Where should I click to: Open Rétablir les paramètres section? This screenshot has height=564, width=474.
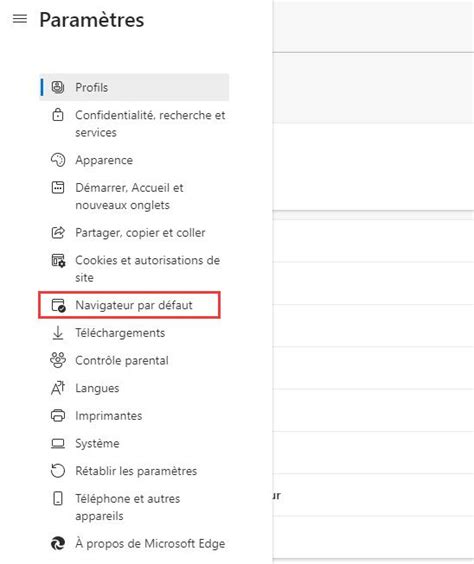coord(134,471)
